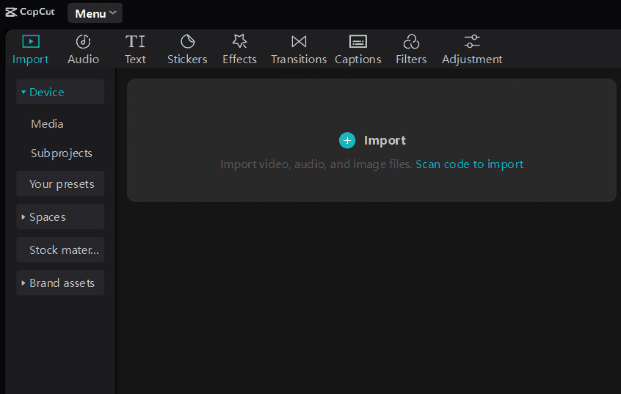This screenshot has height=394, width=621.
Task: Select the Text tool TI icon
Action: click(x=135, y=42)
